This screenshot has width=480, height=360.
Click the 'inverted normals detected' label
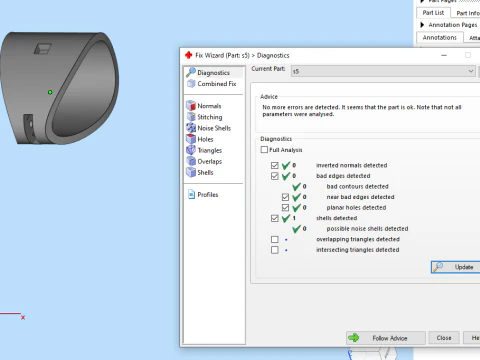coord(351,165)
